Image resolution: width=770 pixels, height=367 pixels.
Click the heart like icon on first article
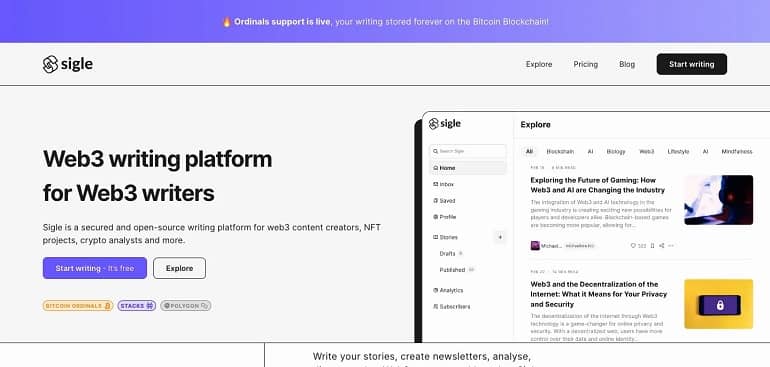[633, 246]
